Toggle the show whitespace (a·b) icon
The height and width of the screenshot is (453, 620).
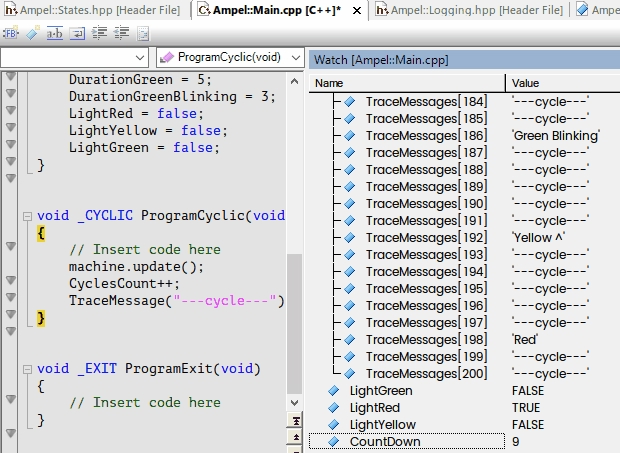click(x=55, y=34)
